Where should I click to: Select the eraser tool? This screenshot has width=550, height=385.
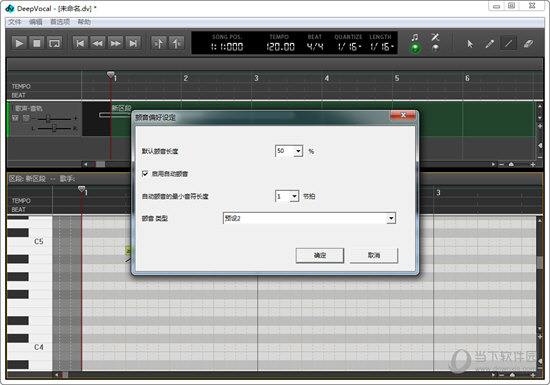[528, 44]
